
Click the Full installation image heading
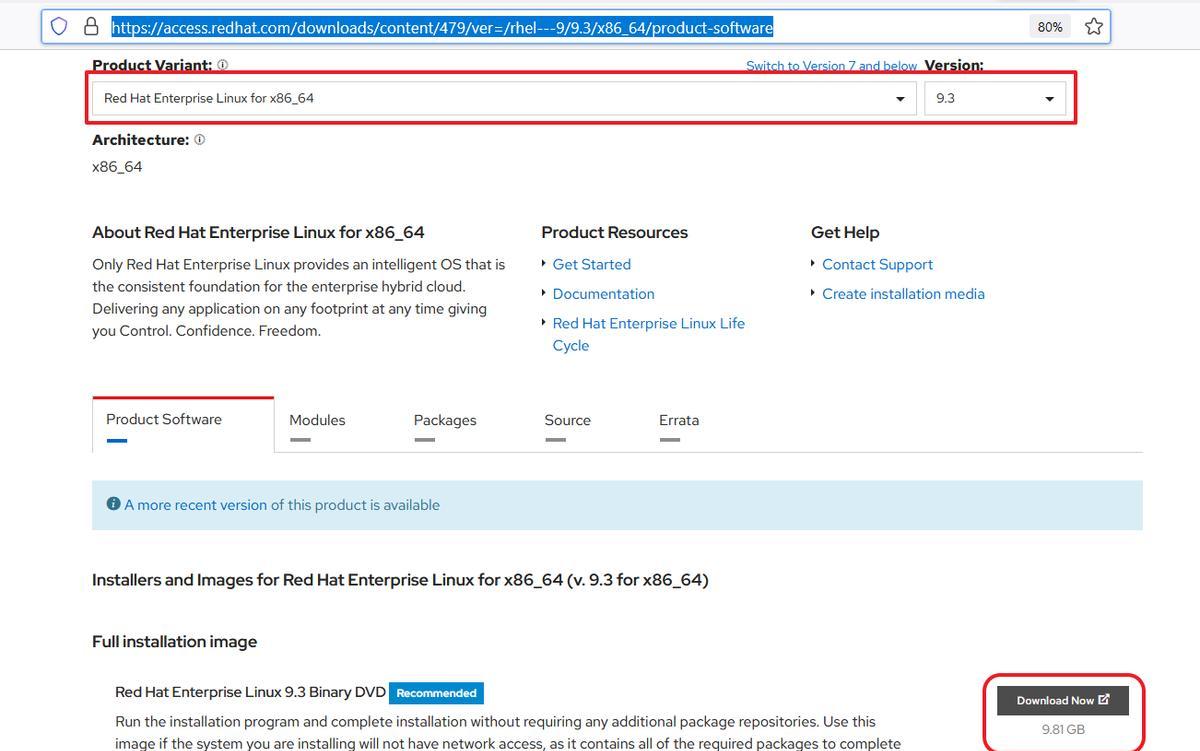[x=174, y=641]
